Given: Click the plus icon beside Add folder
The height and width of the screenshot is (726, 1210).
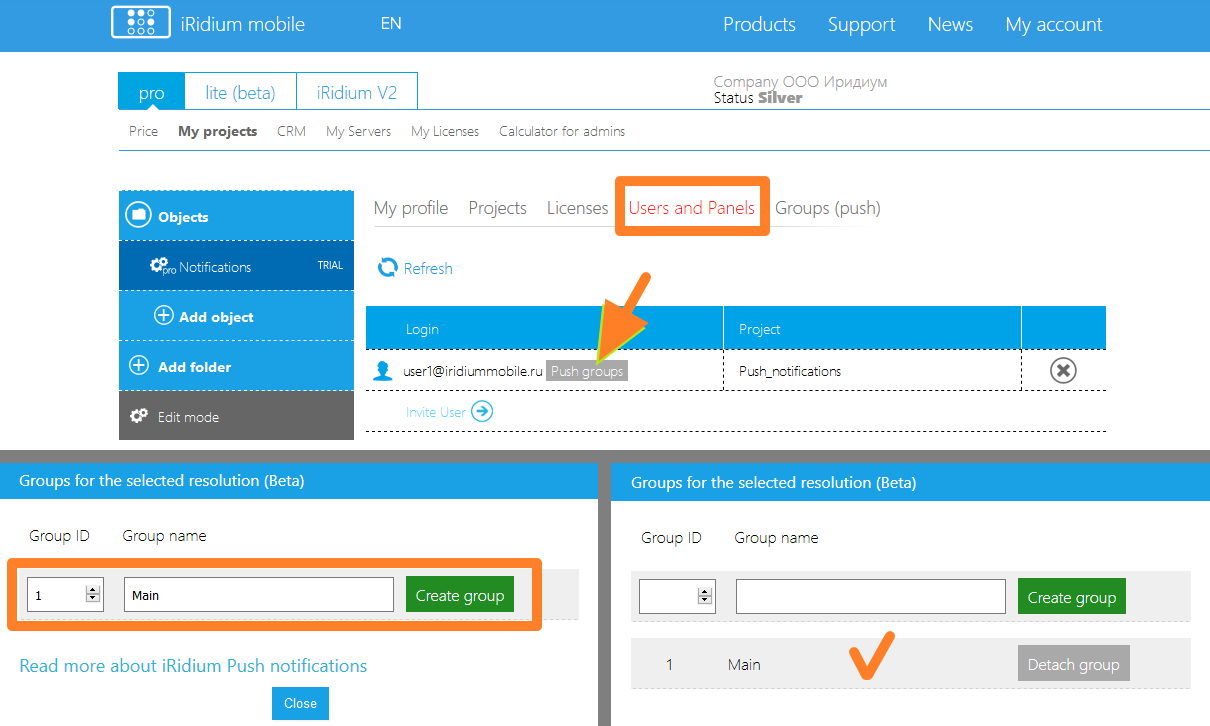Looking at the screenshot, I should [x=139, y=366].
